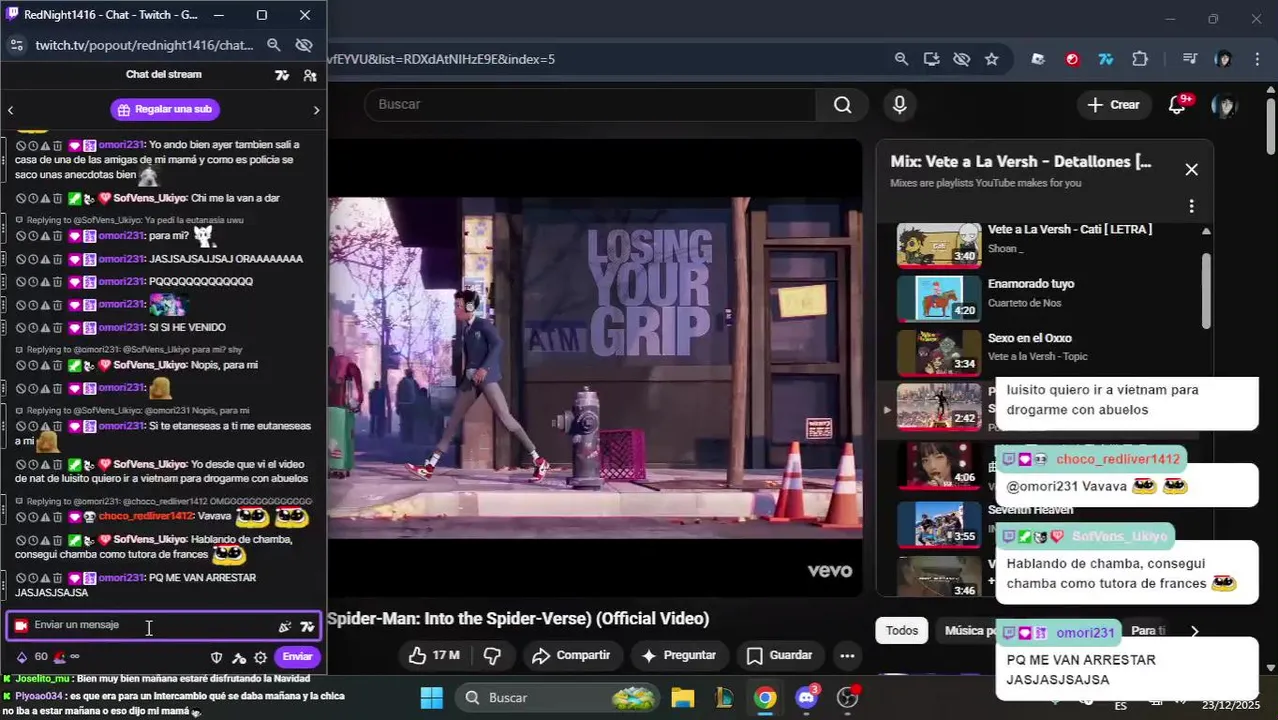Viewport: 1278px width, 720px height.
Task: Open Windows Start menu
Action: 432,698
